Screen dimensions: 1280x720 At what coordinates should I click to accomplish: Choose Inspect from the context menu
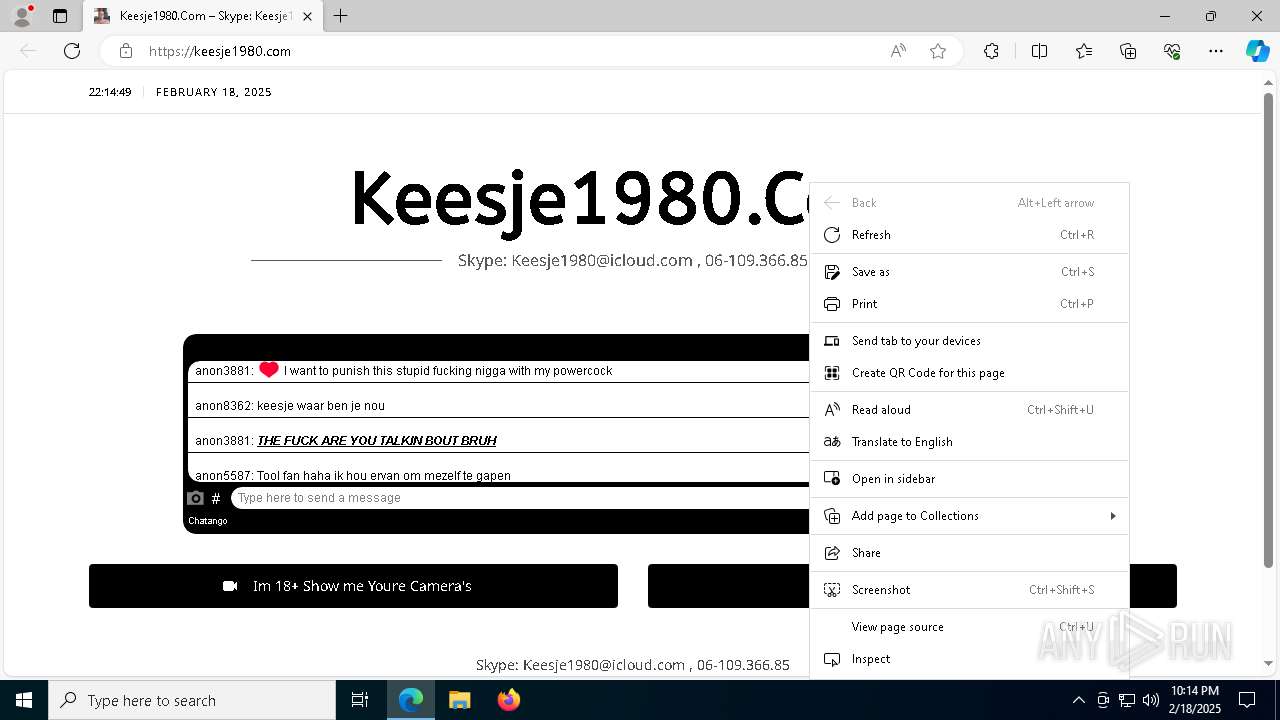pyautogui.click(x=969, y=659)
